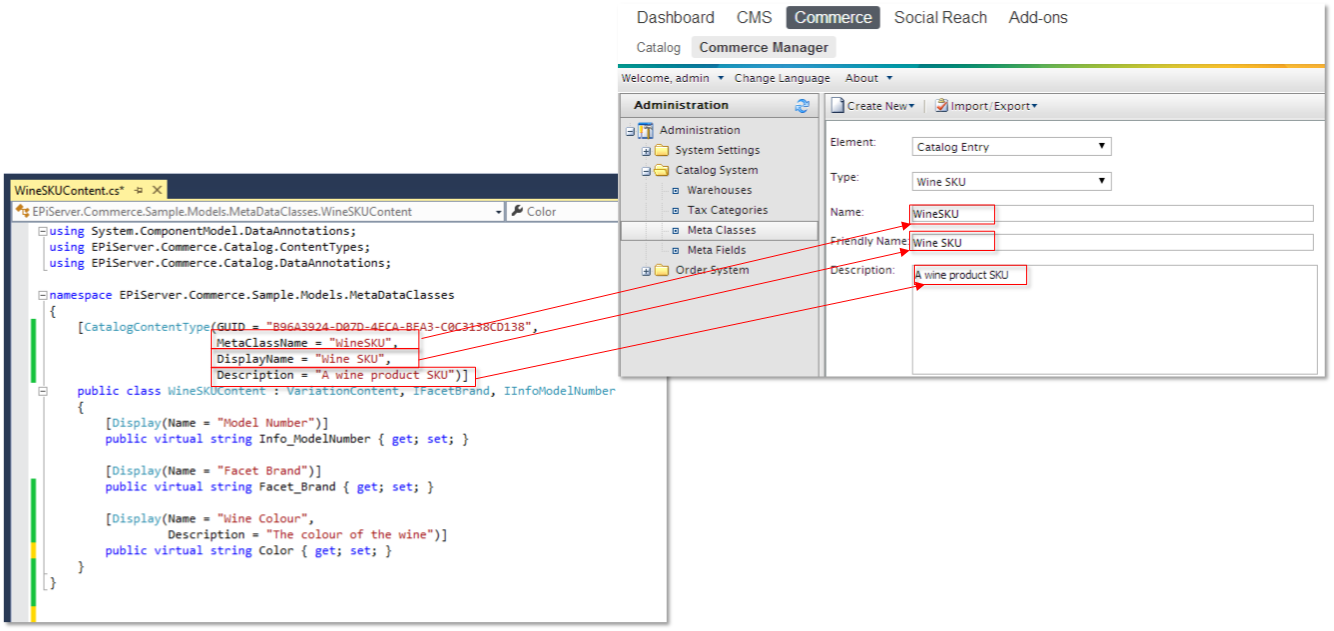This screenshot has height=631, width=1334.
Task: Open the Catalog sub-tab
Action: click(x=658, y=48)
